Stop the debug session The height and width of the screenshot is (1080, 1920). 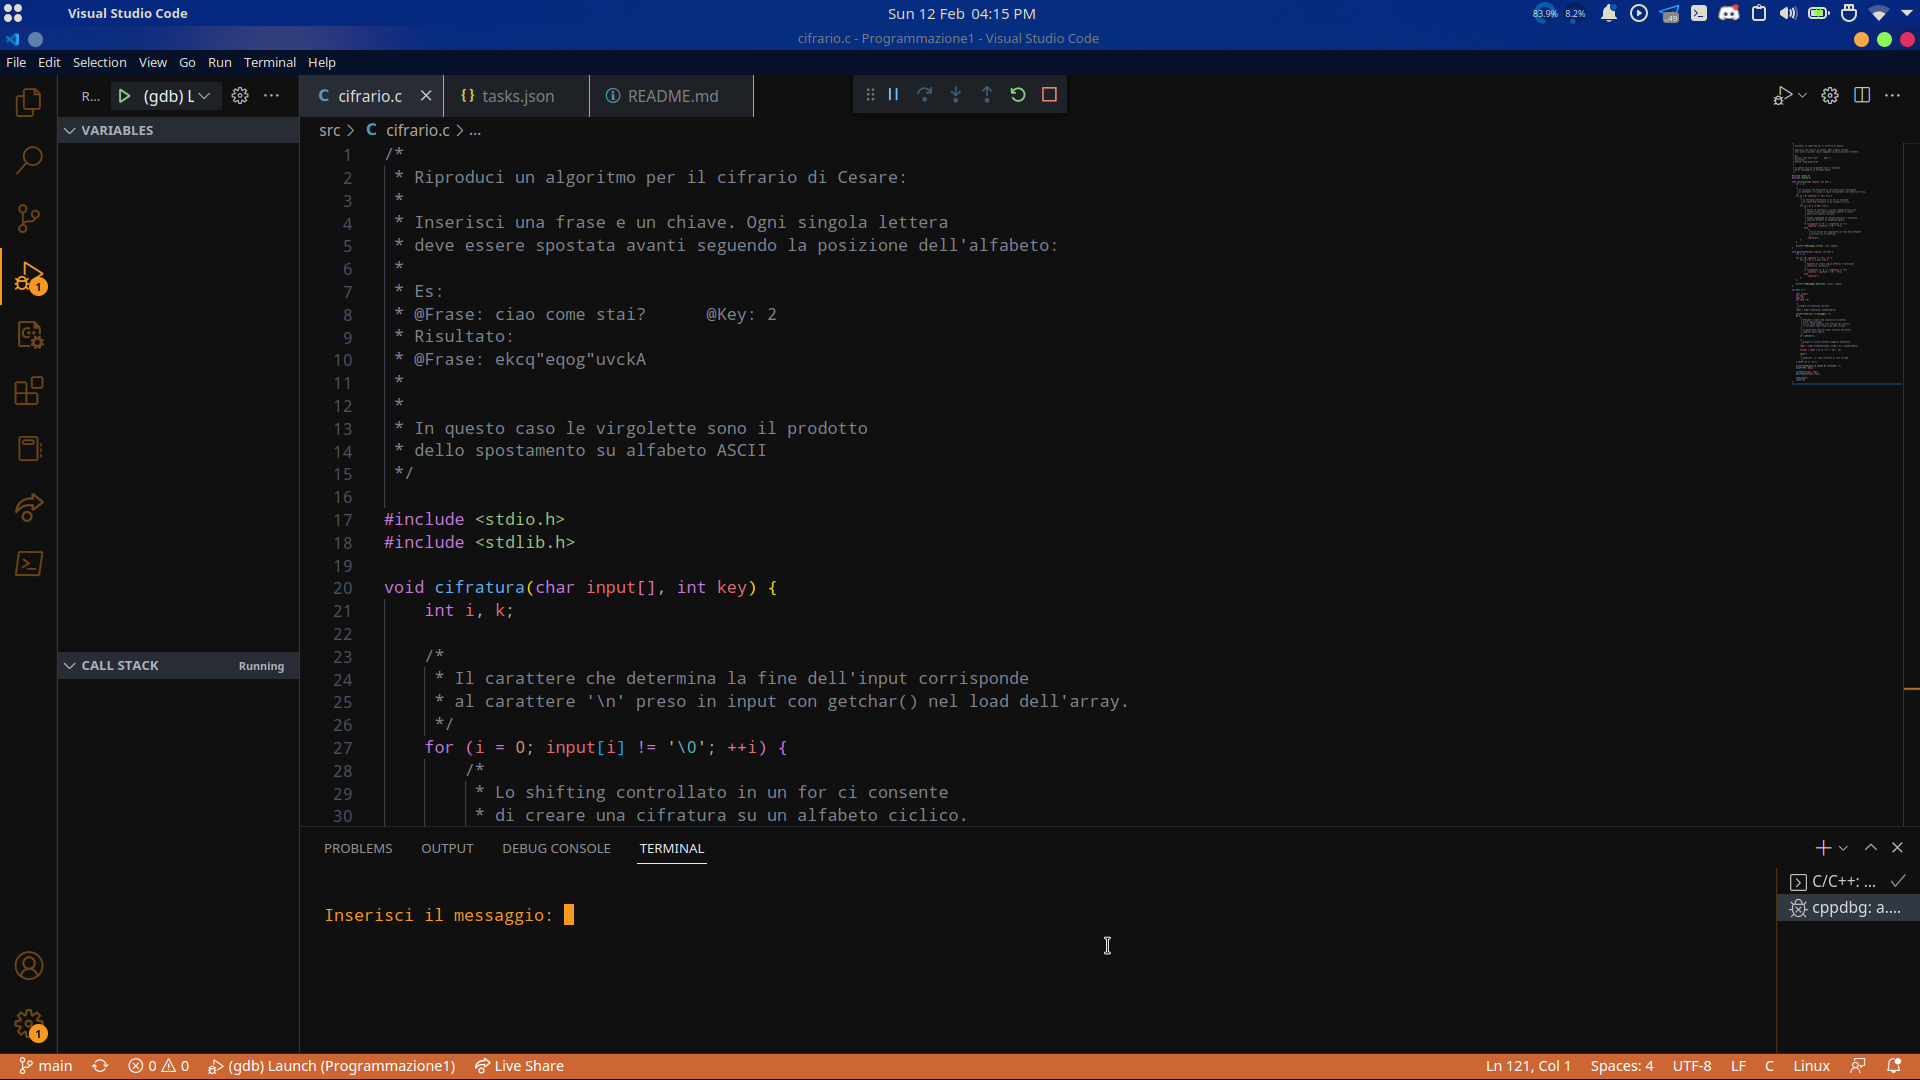(x=1049, y=95)
